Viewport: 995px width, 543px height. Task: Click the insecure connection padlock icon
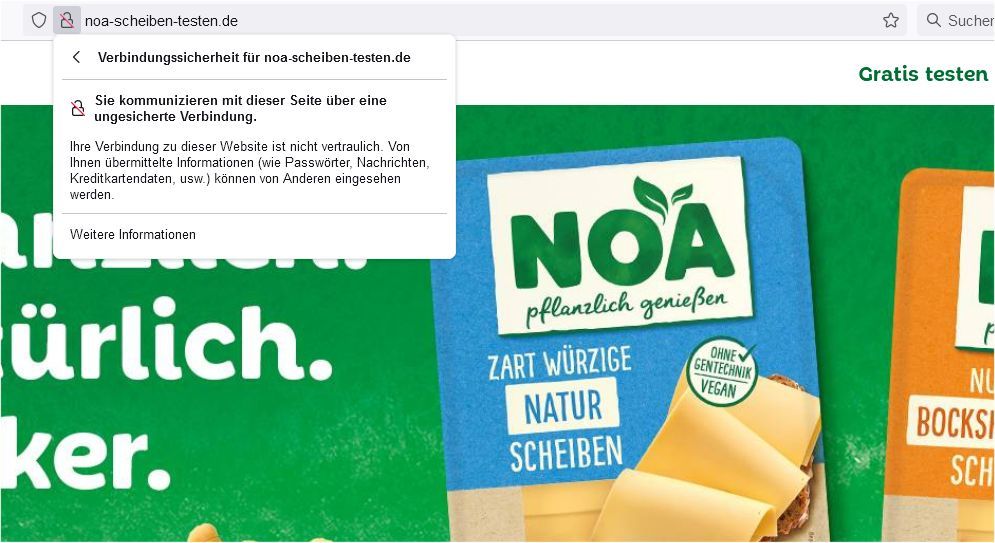click(67, 20)
